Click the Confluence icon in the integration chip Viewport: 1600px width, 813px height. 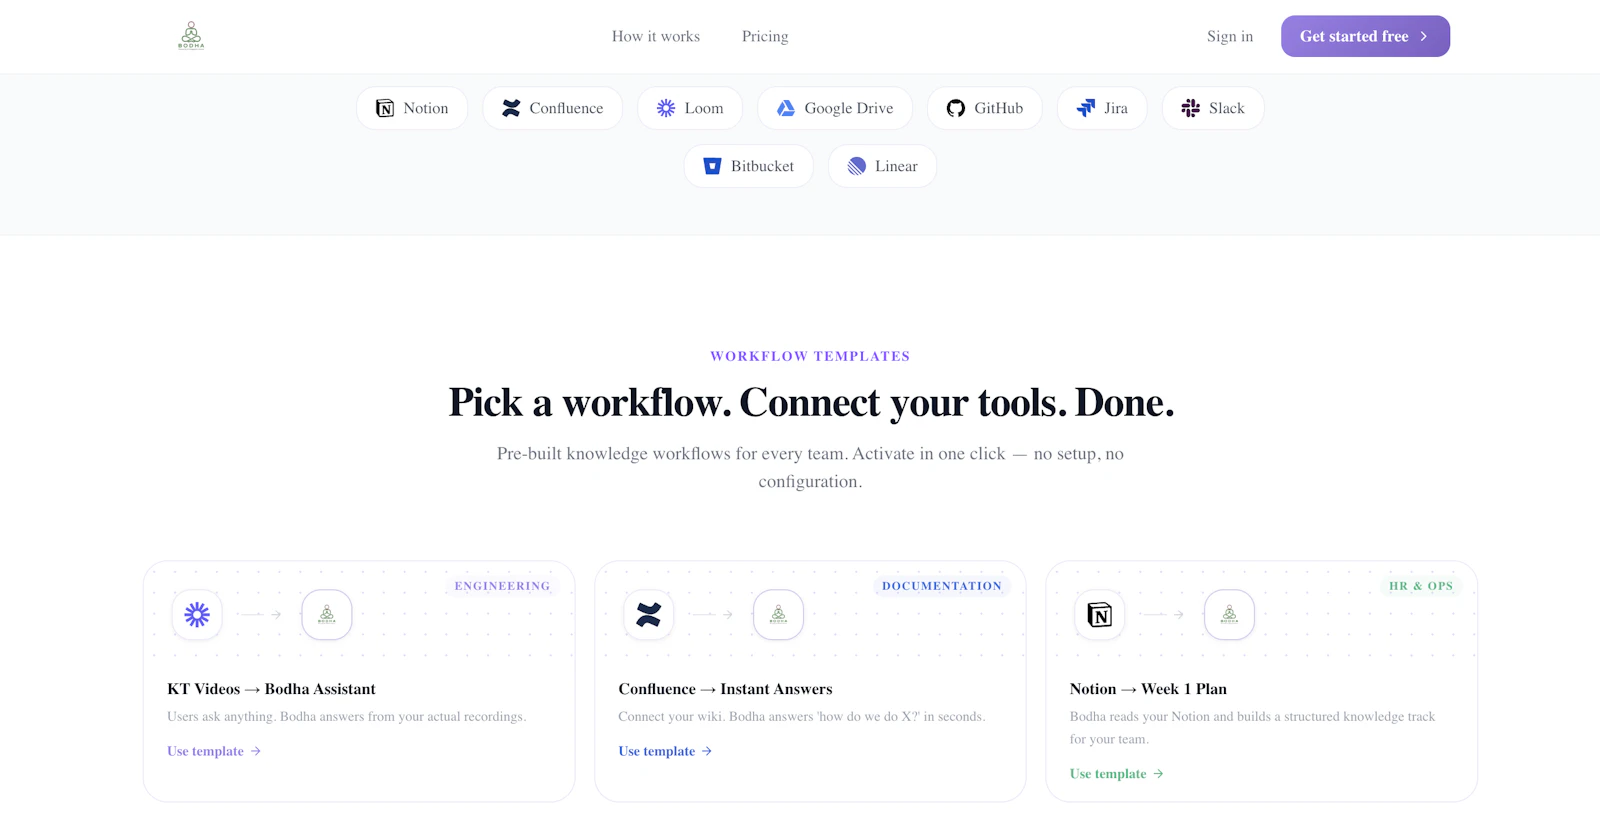[511, 108]
